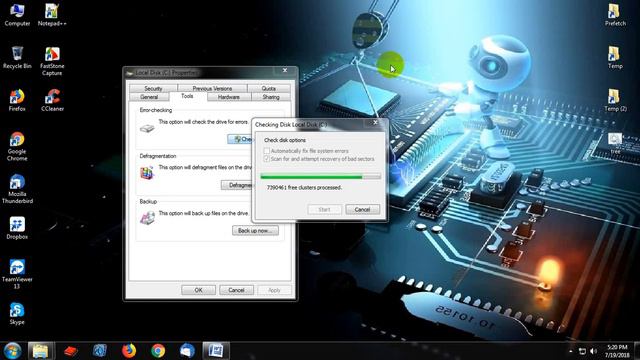This screenshot has width=640, height=360.
Task: Switch to the Quota tab
Action: point(269,88)
